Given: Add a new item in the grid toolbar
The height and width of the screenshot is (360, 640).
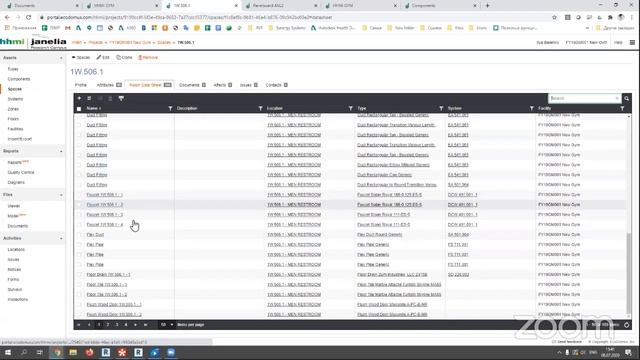Looking at the screenshot, I should pyautogui.click(x=79, y=98).
